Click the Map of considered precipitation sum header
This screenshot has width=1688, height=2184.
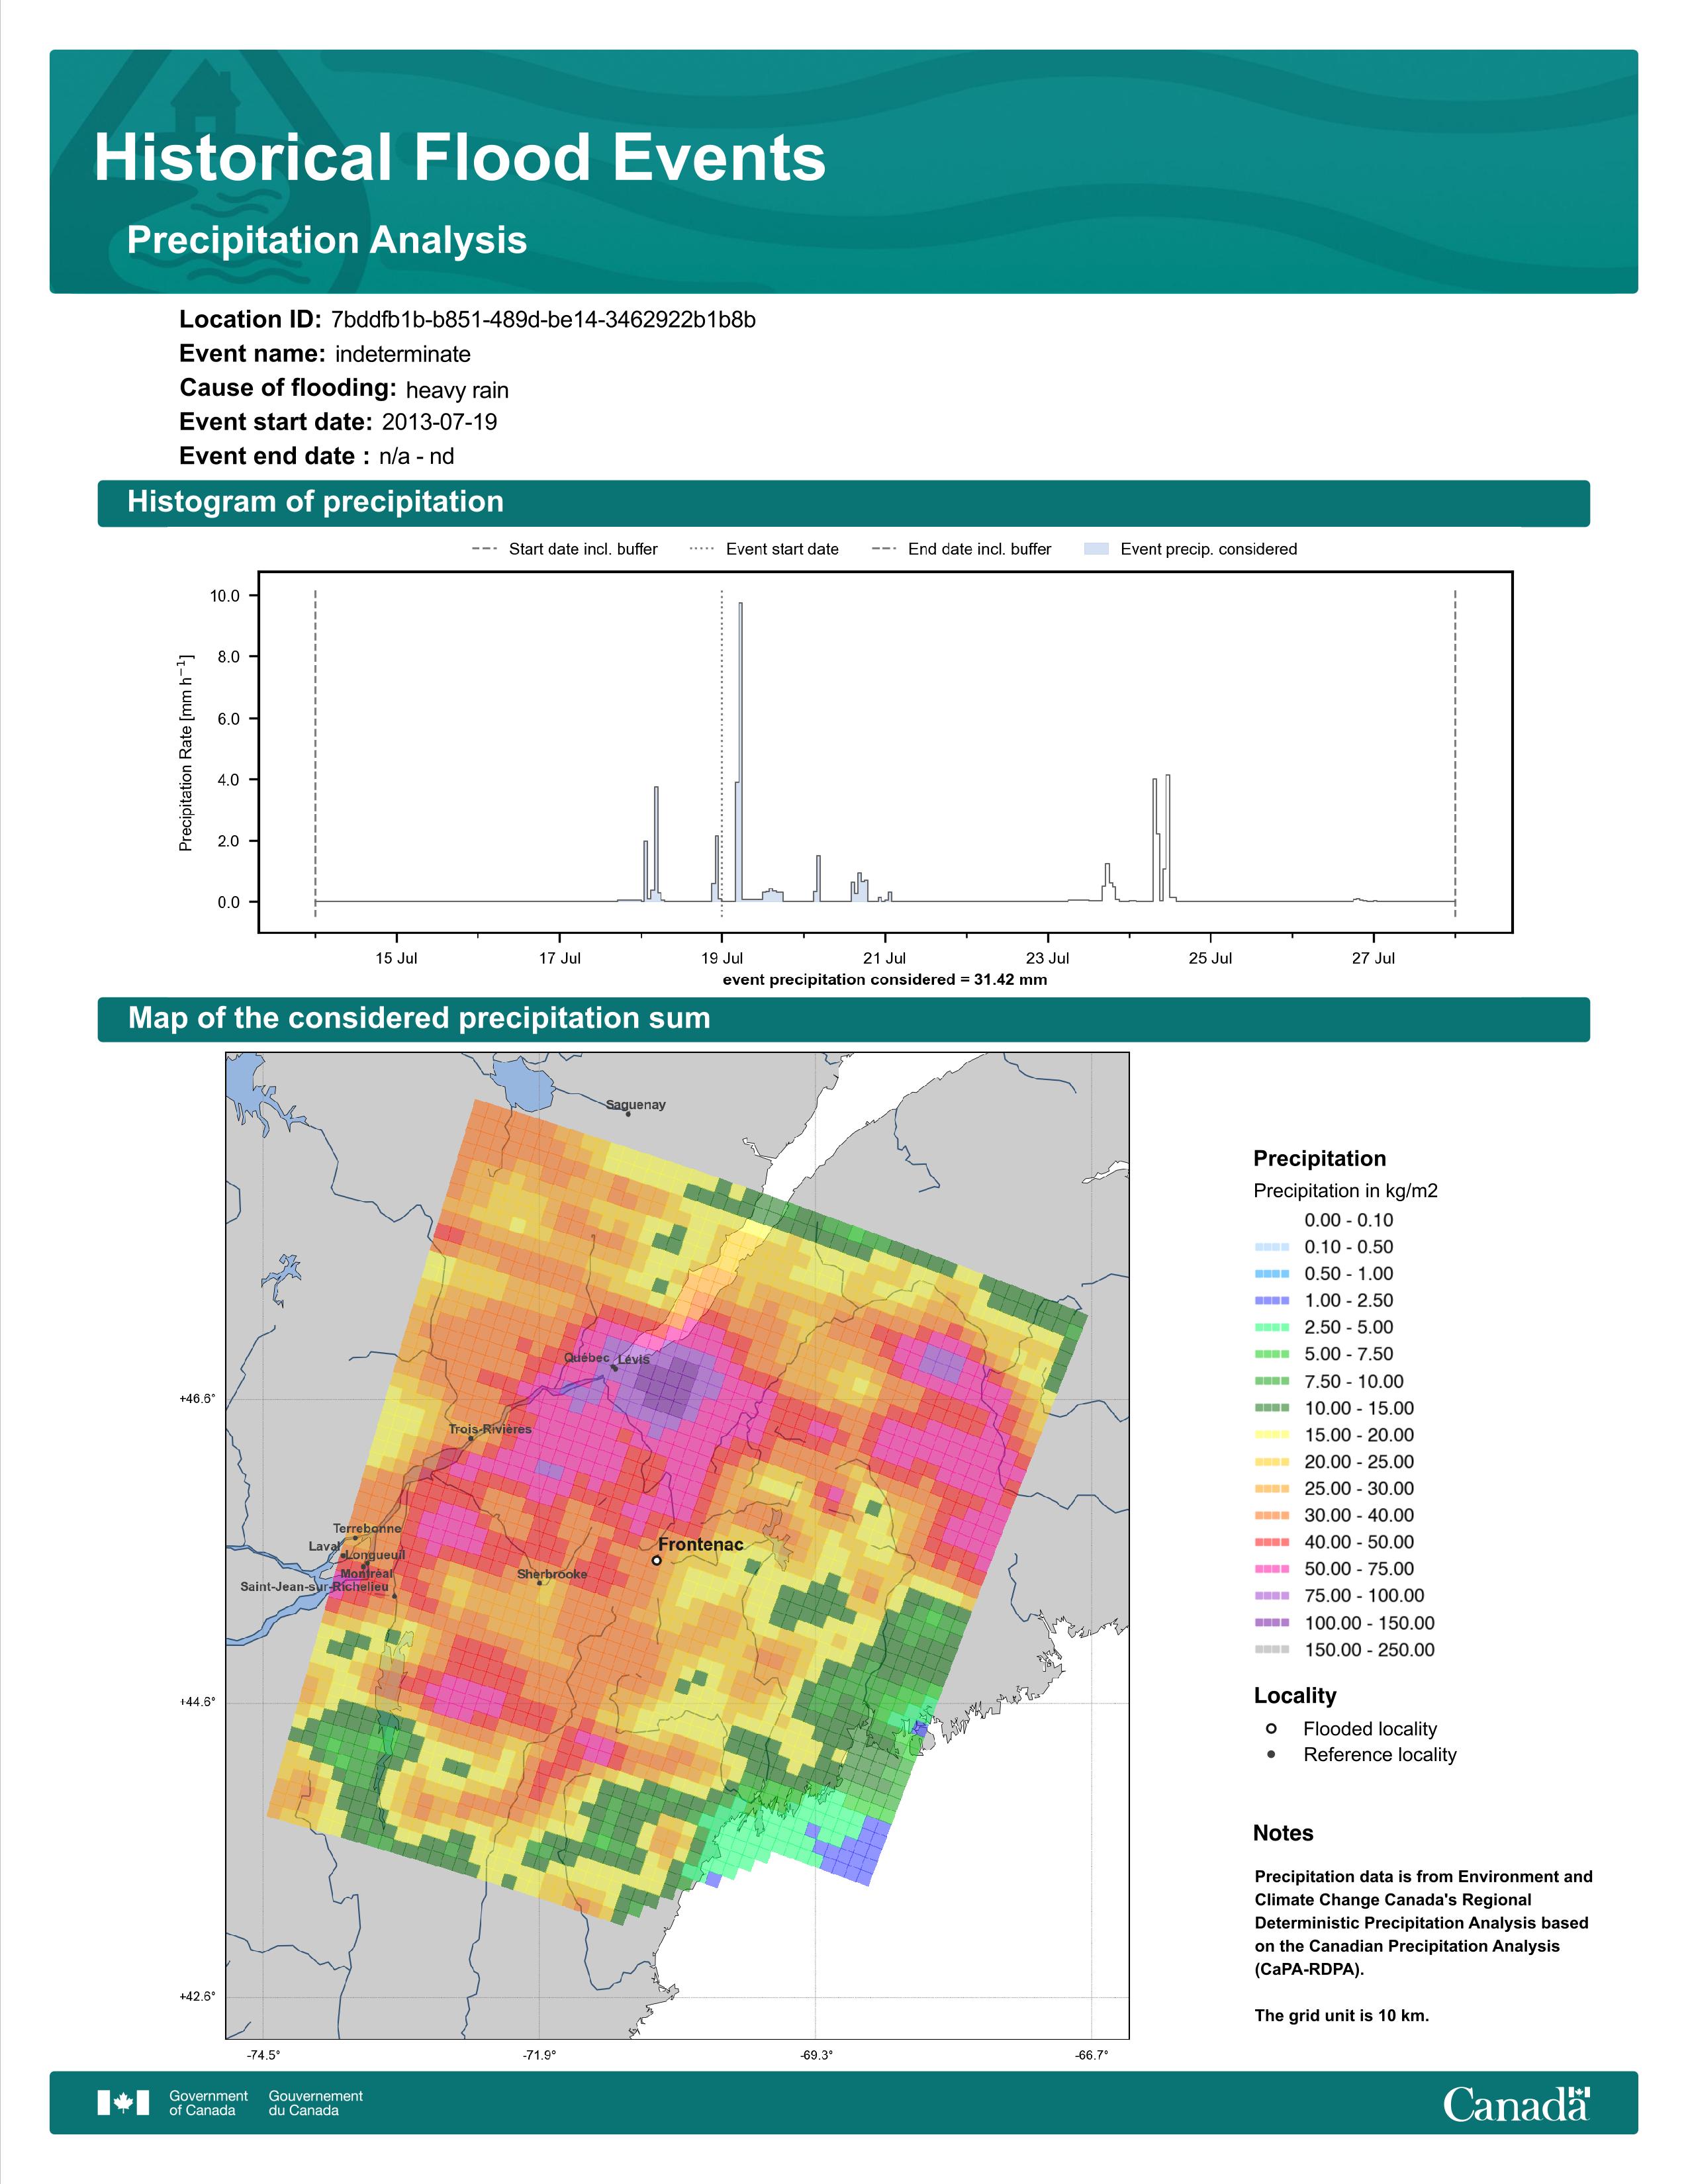tap(418, 1018)
